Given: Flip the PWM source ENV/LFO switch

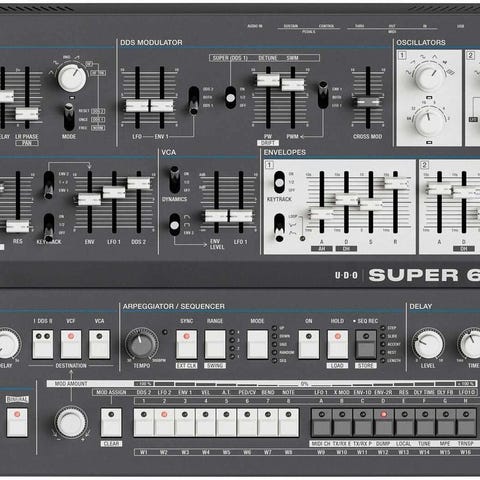Looking at the screenshot, I should (323, 94).
